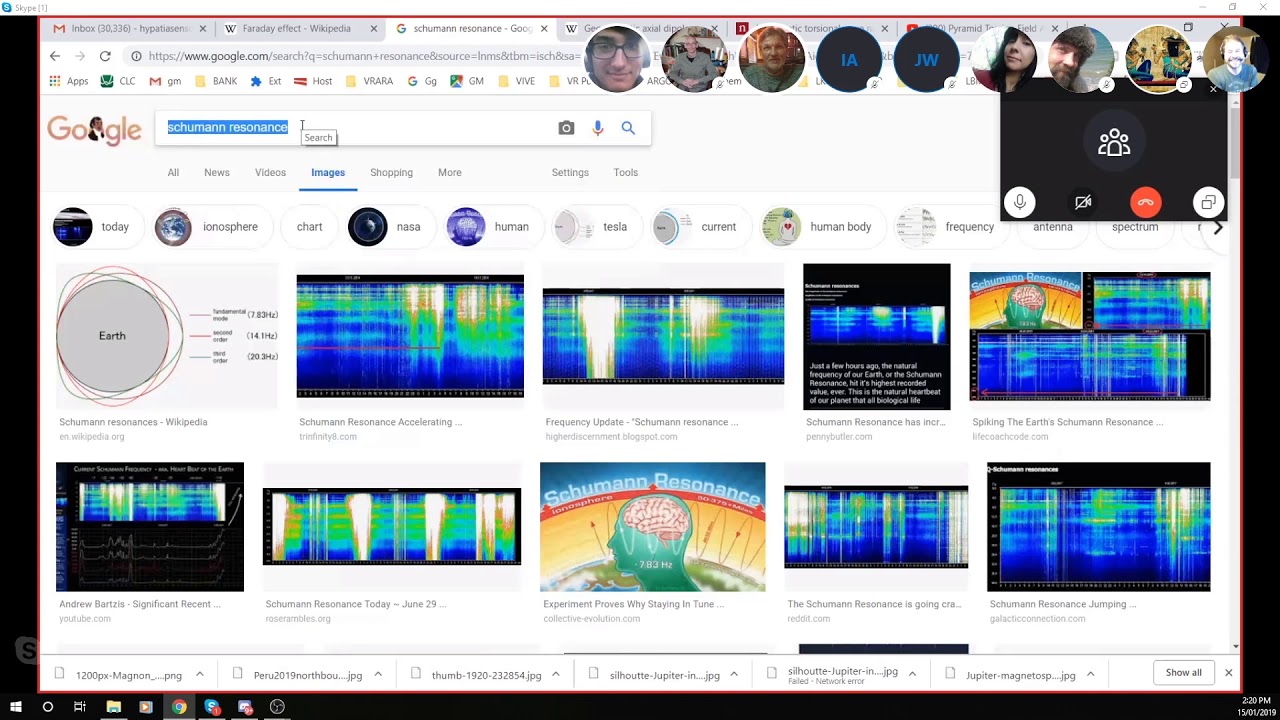This screenshot has height=720, width=1280.
Task: Open the Apps bookmark shortcut
Action: [69, 81]
